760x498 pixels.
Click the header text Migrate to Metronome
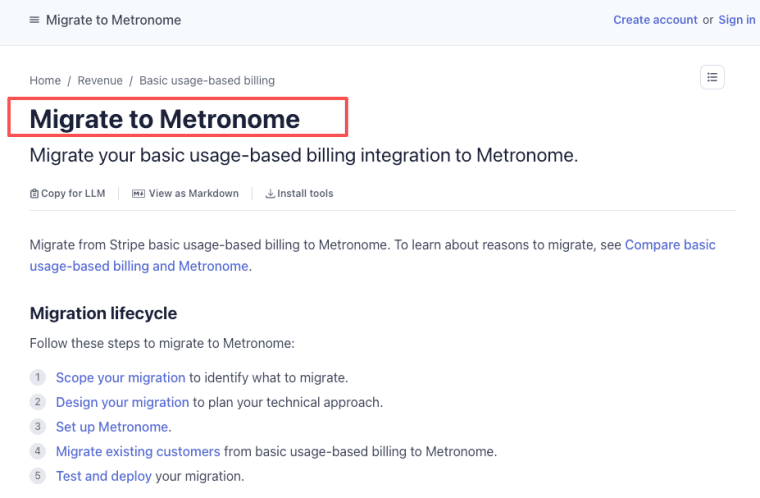113,20
